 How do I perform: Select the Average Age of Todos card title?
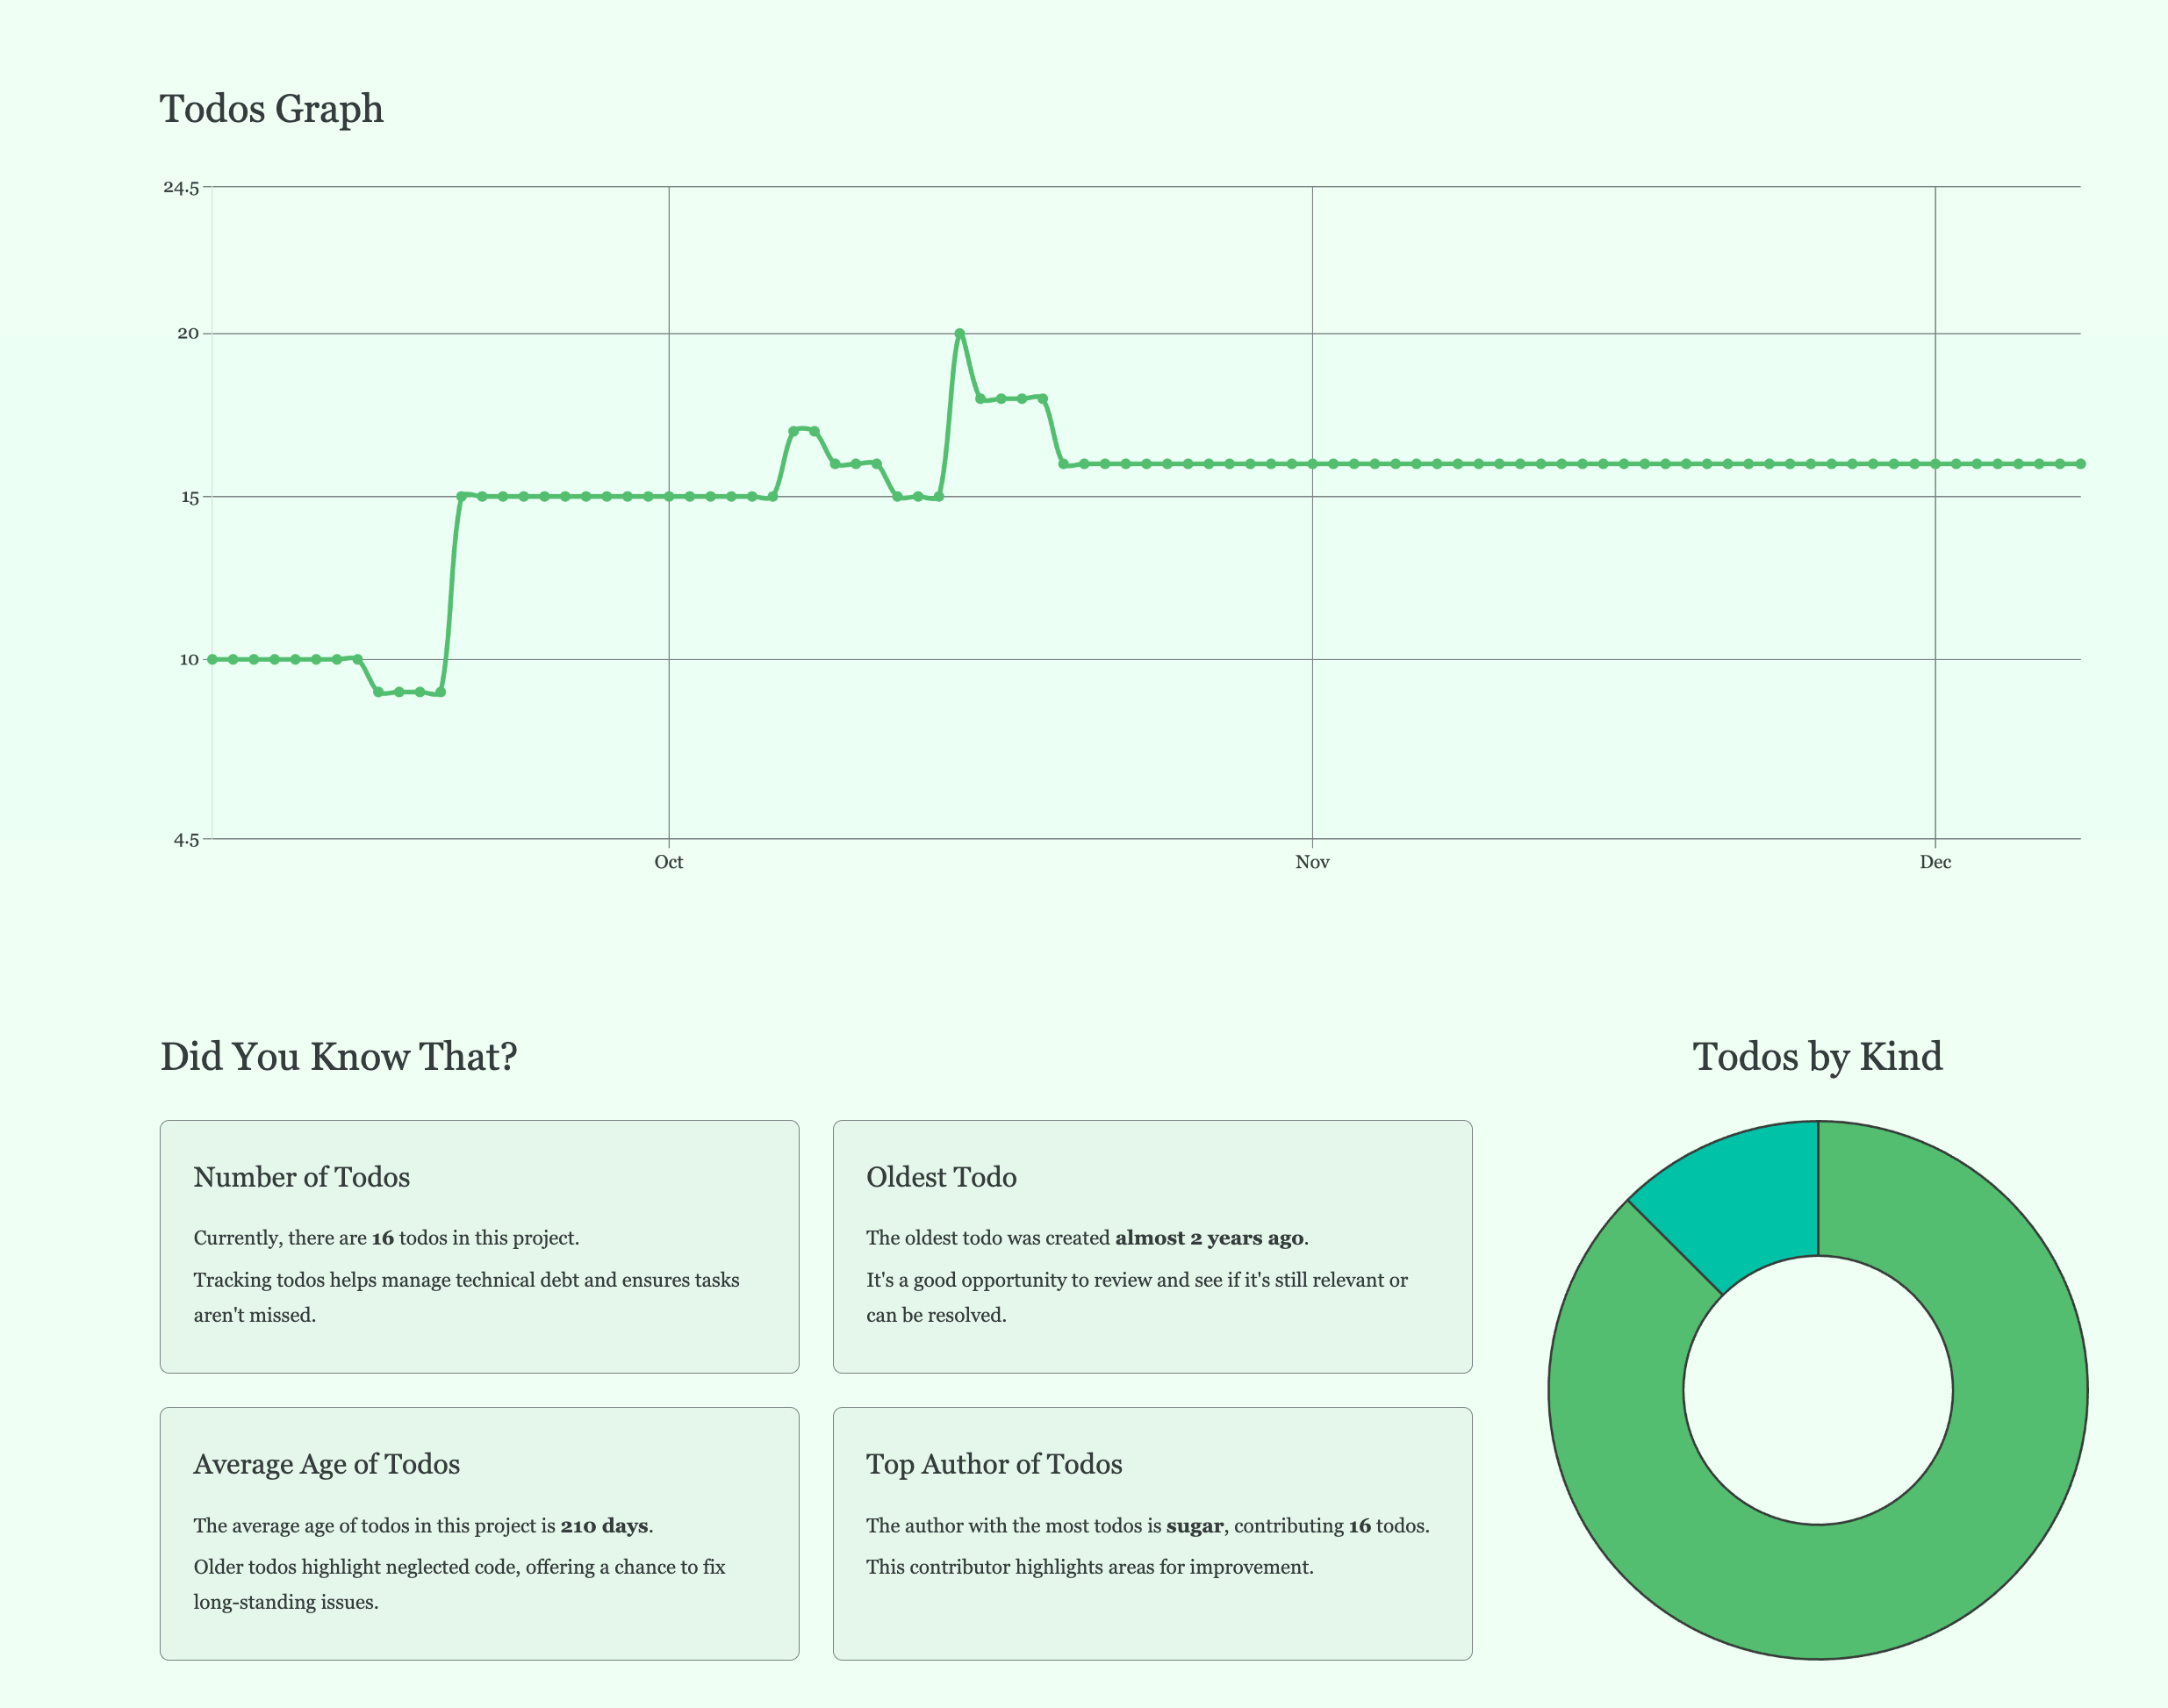[326, 1464]
